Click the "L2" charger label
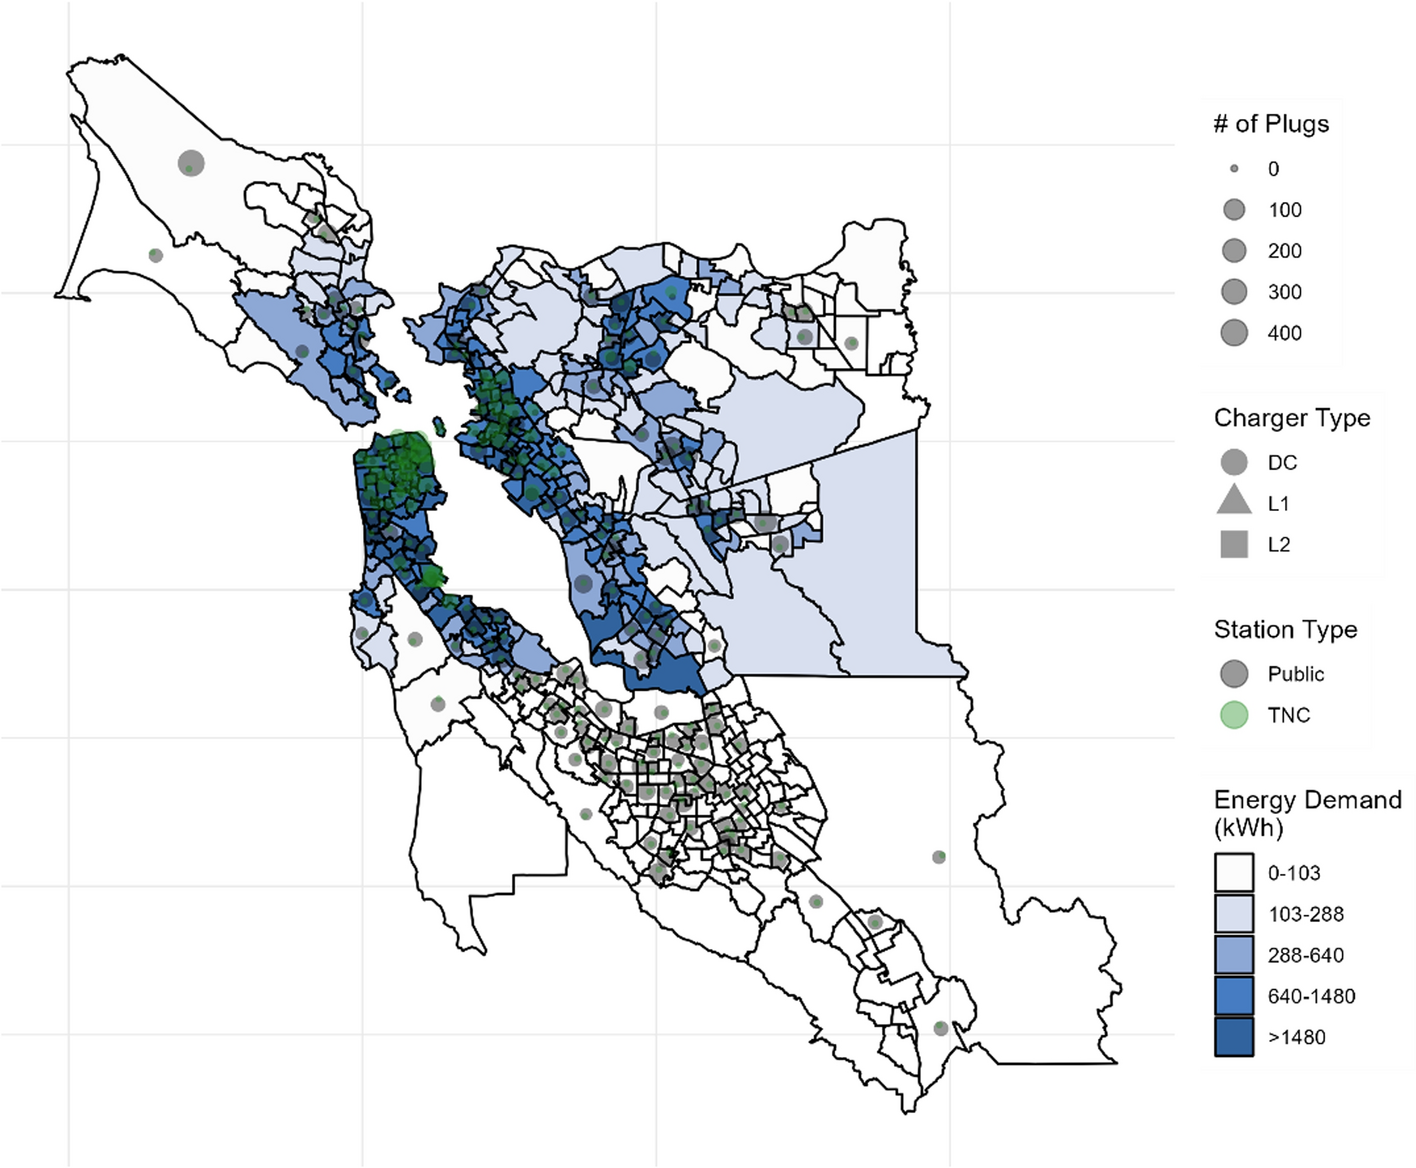 (1279, 545)
